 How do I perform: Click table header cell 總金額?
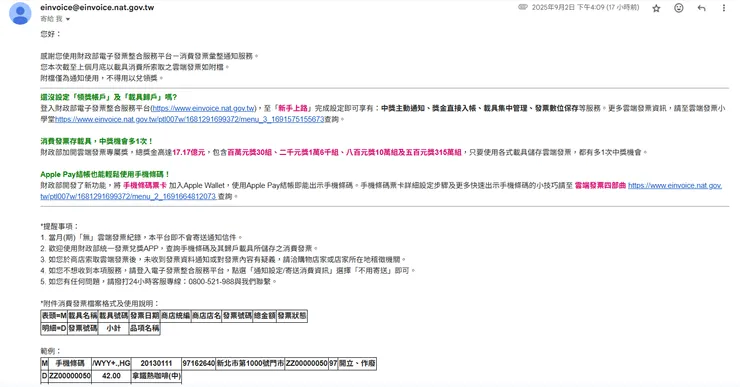coord(264,316)
